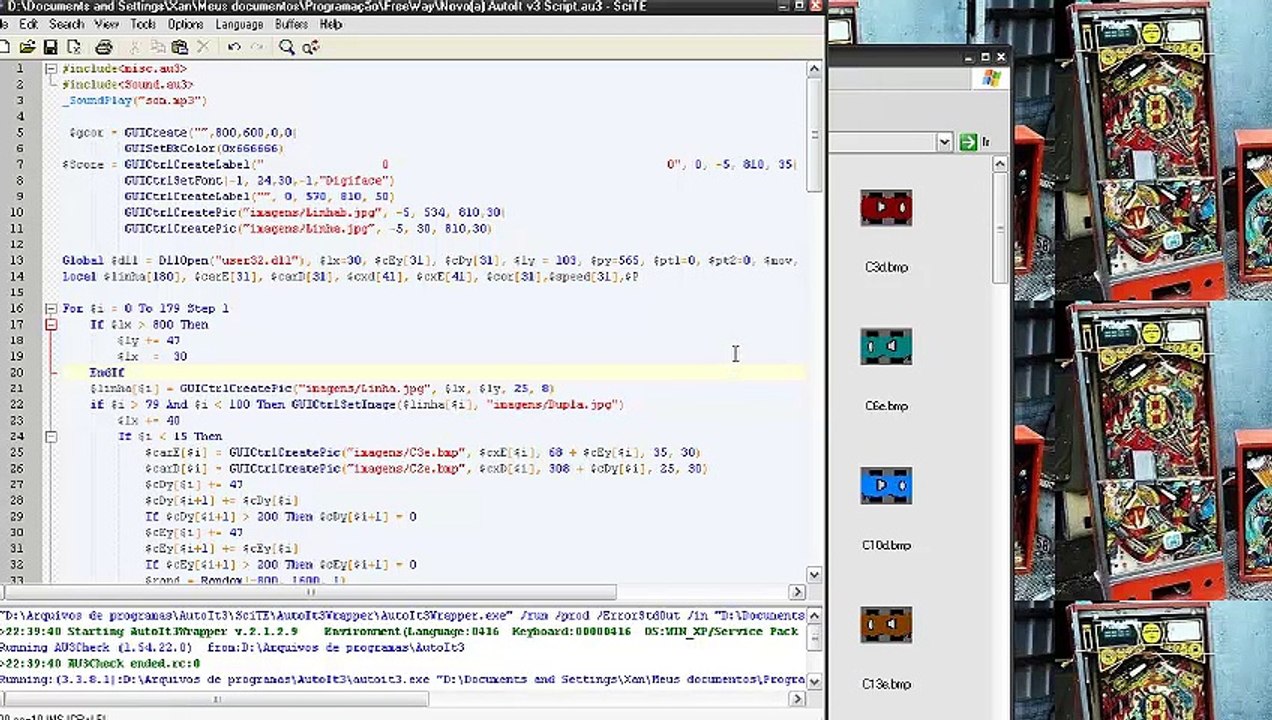Screen dimensions: 1272x720
Task: Open the Help menu
Action: 331,24
